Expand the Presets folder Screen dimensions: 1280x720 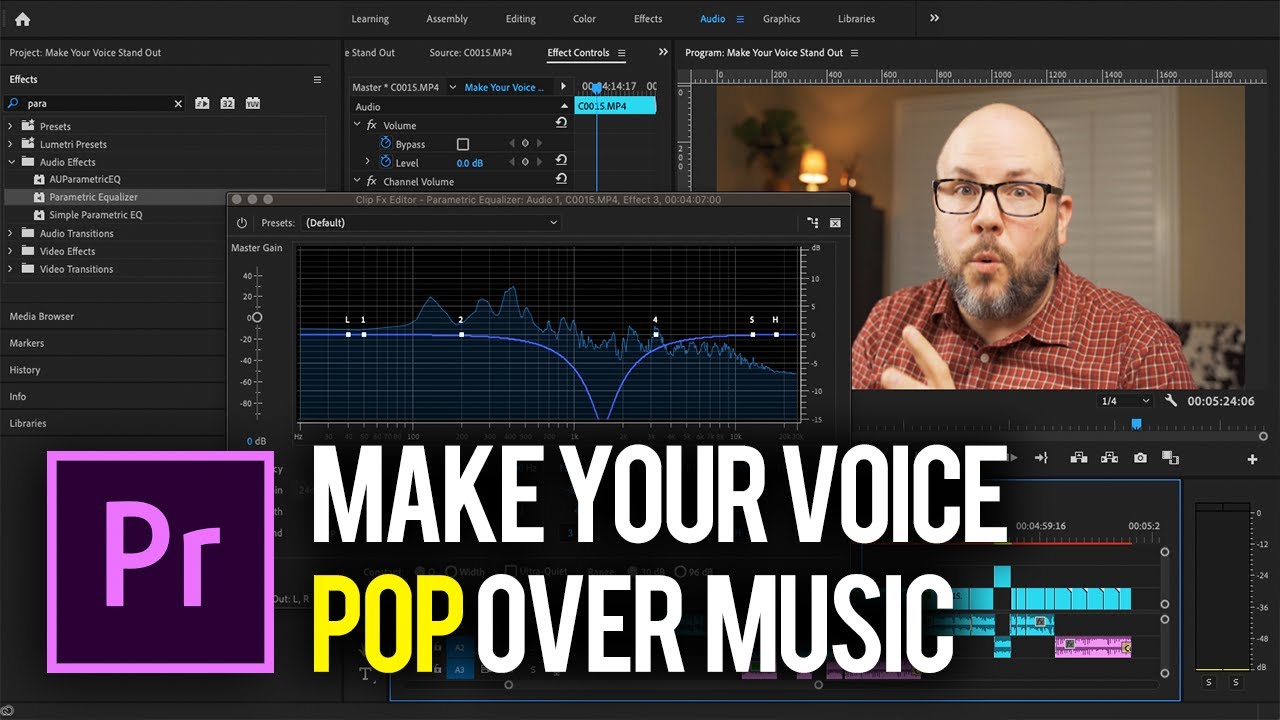tap(11, 127)
